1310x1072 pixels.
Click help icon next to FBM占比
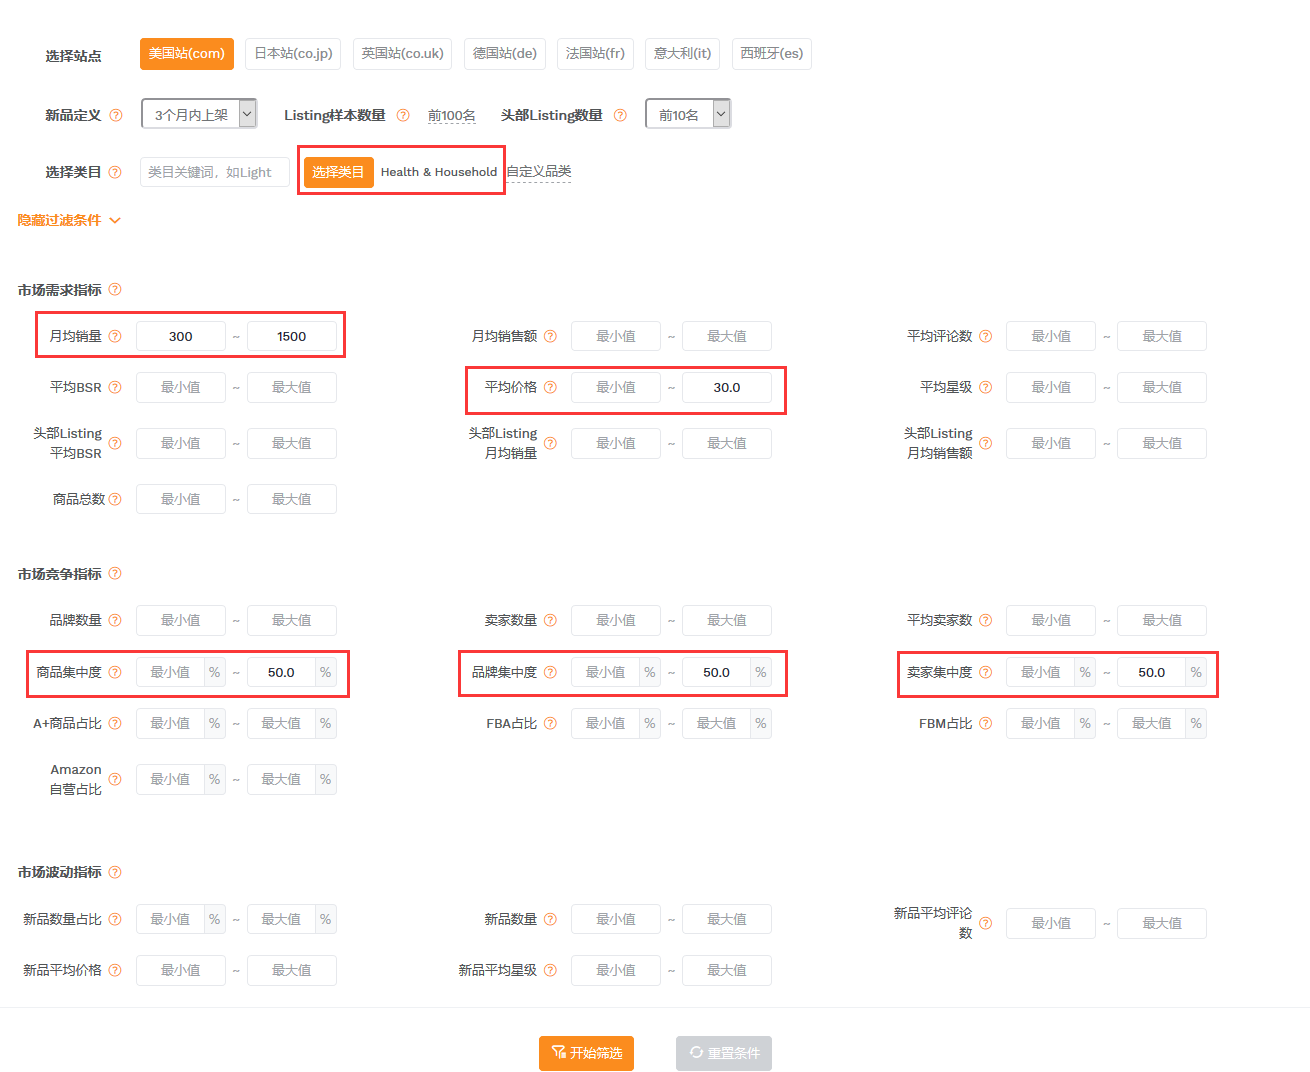[986, 723]
